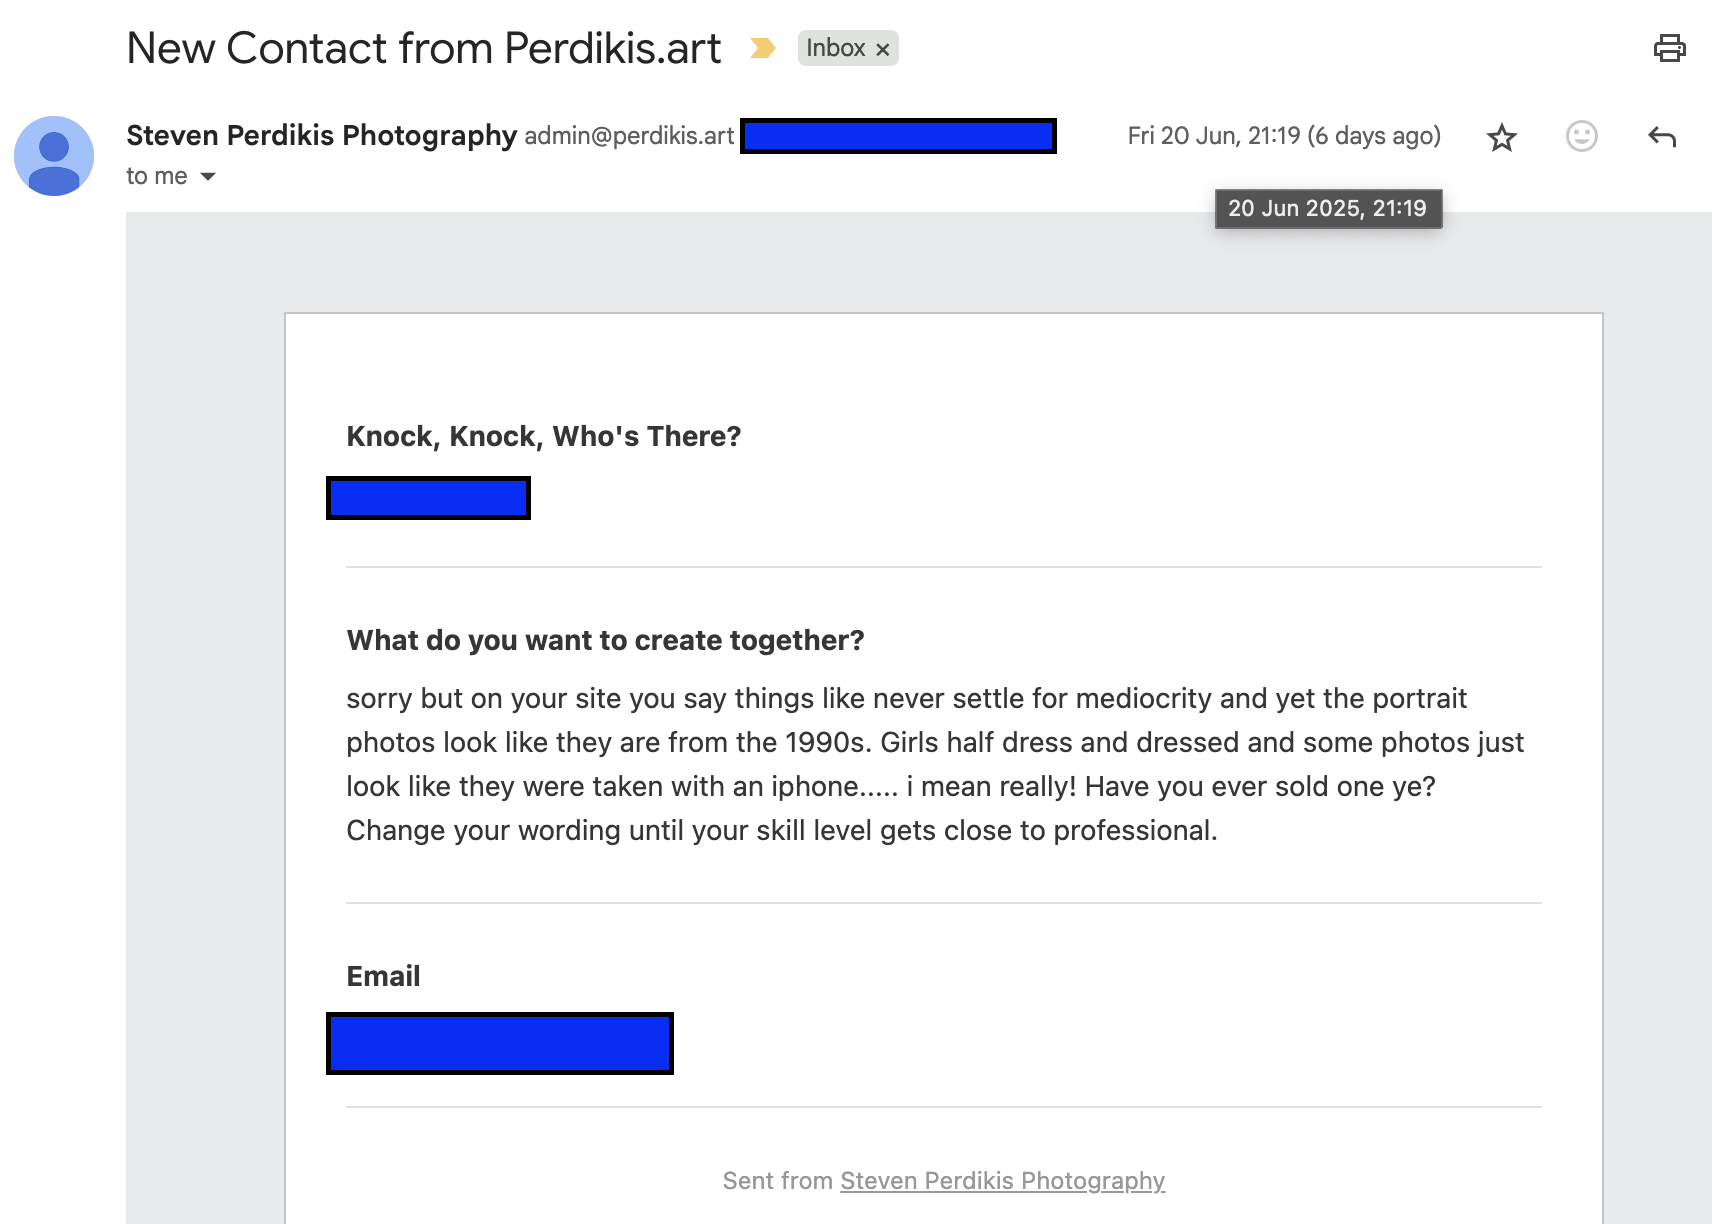The height and width of the screenshot is (1224, 1712).
Task: Reply using the arrow icon
Action: 1662,137
